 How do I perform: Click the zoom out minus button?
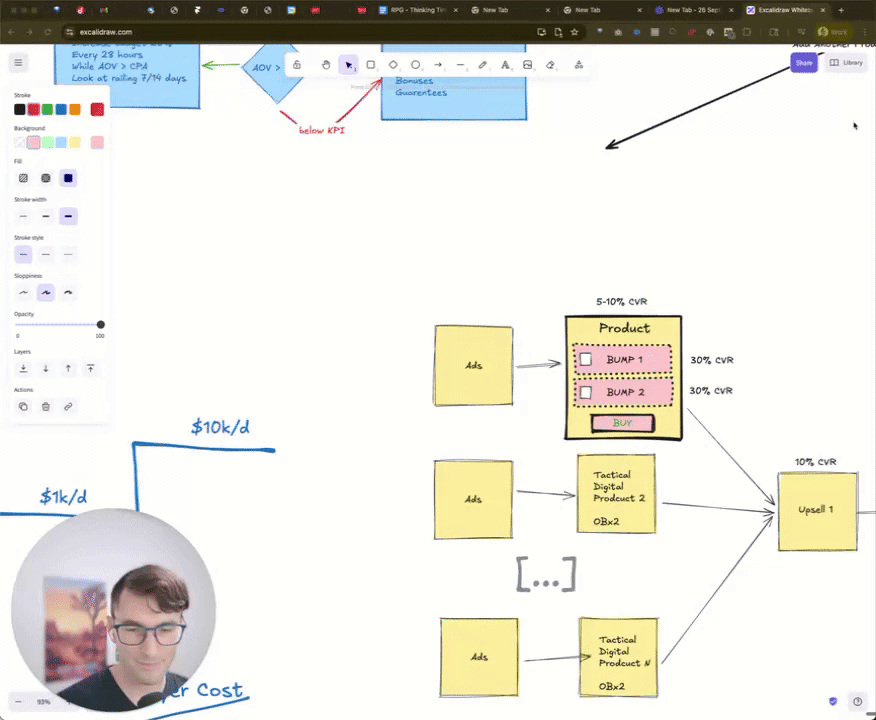pyautogui.click(x=18, y=702)
